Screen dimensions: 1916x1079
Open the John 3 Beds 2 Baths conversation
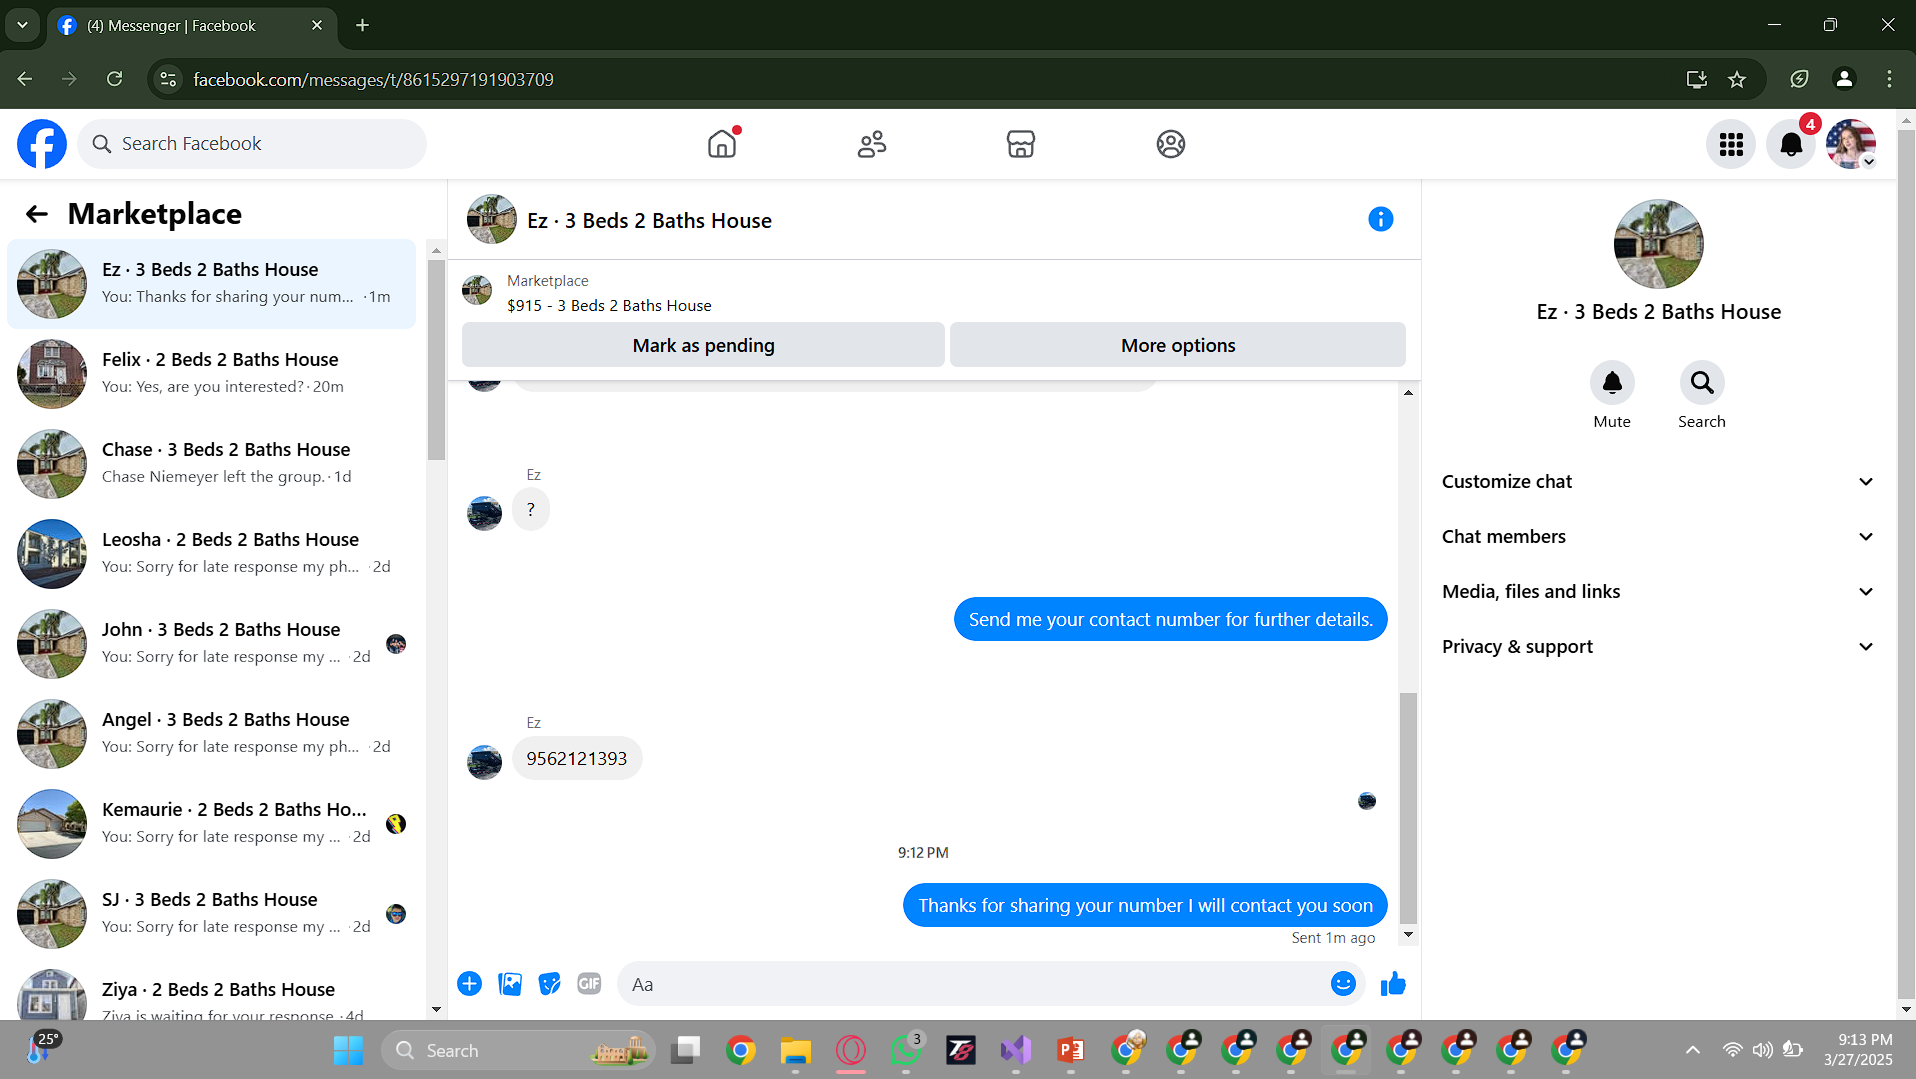211,644
